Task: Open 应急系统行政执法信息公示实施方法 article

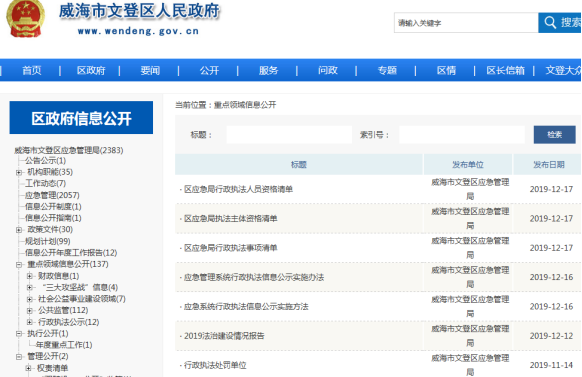Action: pyautogui.click(x=246, y=306)
